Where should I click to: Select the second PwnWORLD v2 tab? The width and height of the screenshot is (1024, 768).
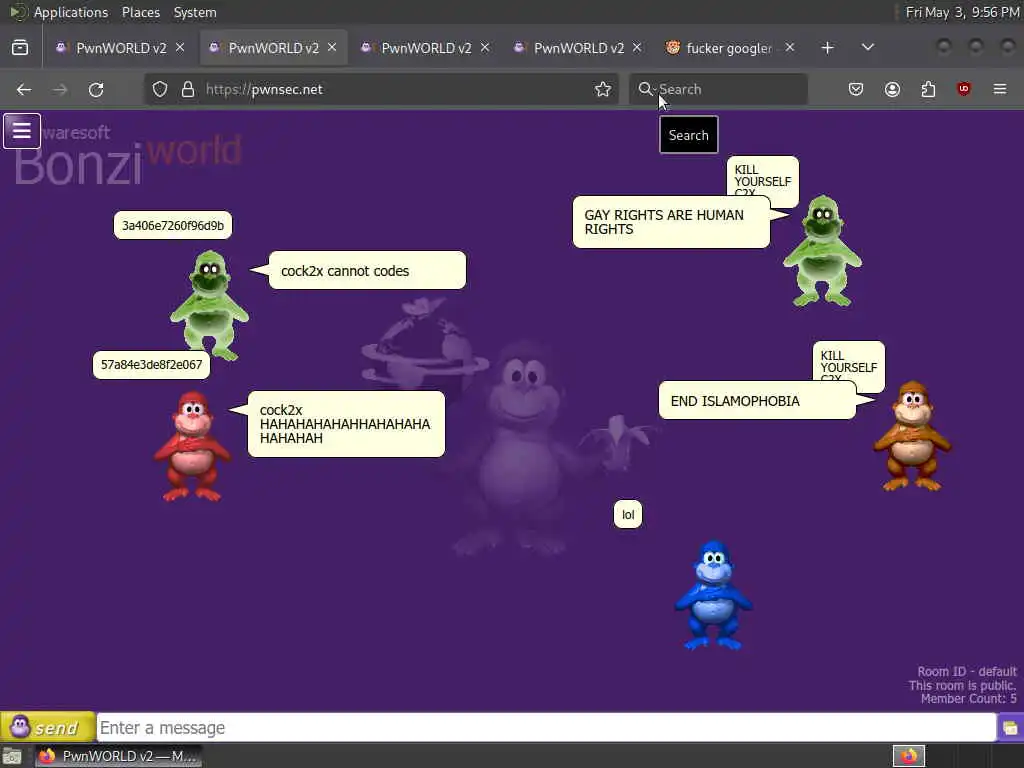click(x=274, y=48)
